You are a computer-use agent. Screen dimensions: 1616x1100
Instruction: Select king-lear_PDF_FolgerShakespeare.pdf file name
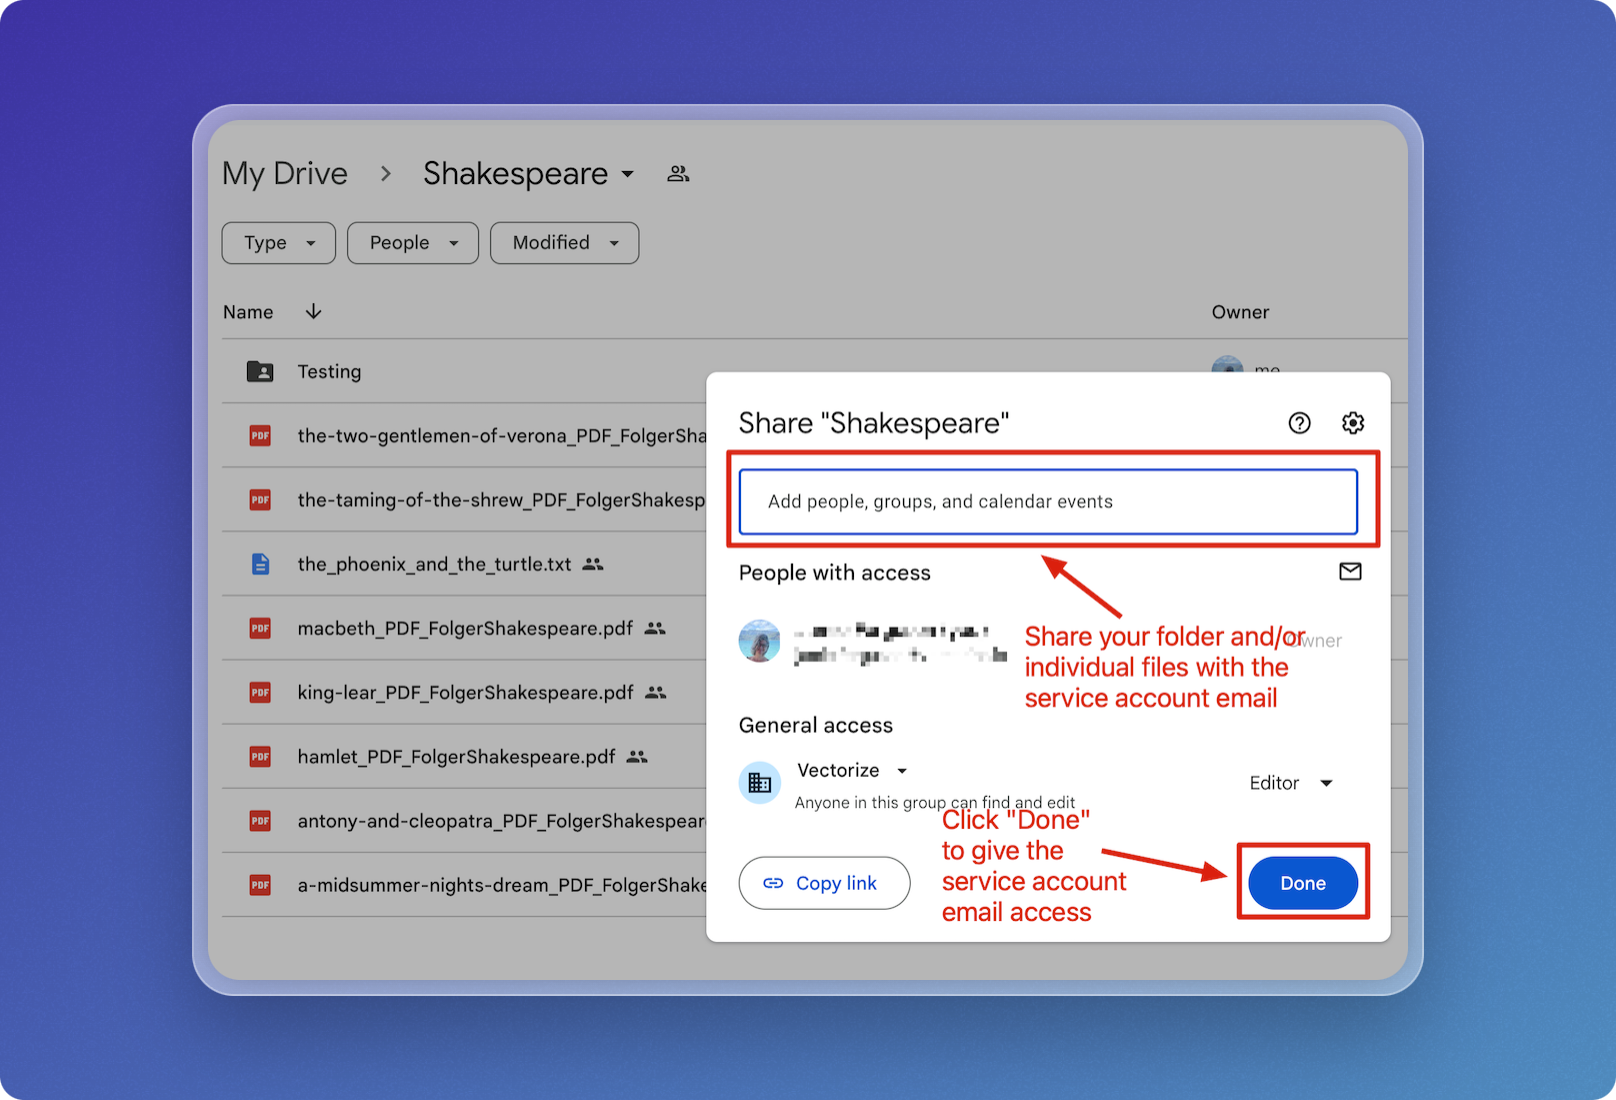465,692
